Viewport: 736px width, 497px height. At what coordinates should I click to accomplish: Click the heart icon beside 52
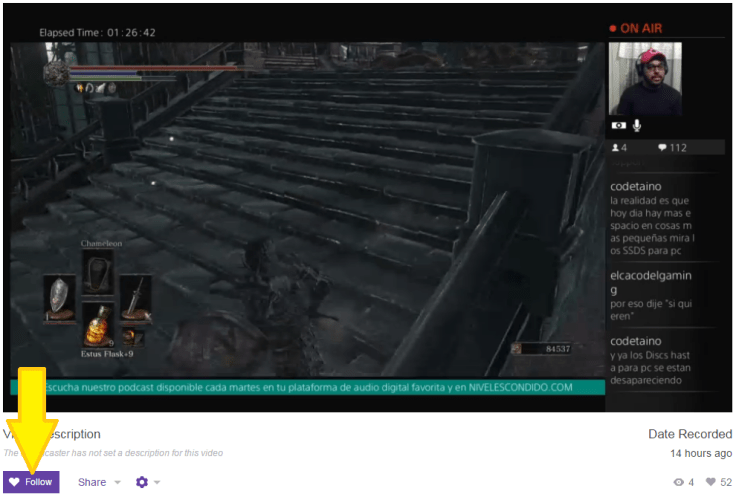[712, 482]
